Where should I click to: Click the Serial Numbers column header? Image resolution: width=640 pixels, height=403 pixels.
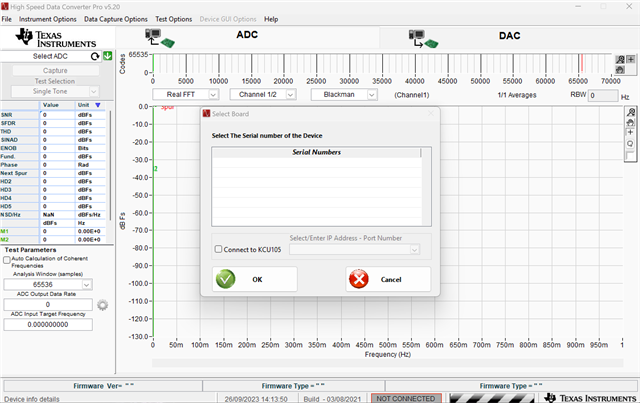[316, 152]
